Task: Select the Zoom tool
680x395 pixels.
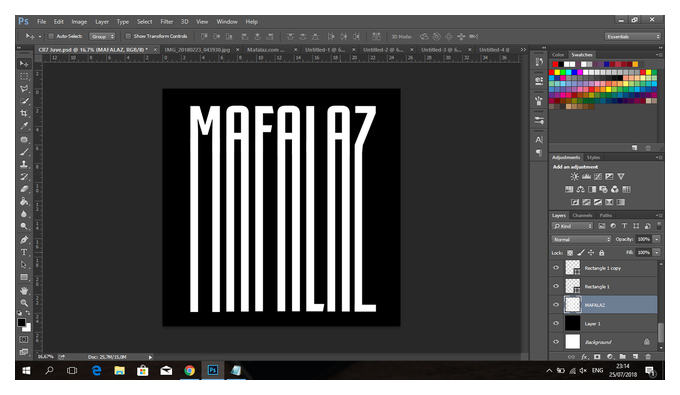Action: click(x=24, y=303)
